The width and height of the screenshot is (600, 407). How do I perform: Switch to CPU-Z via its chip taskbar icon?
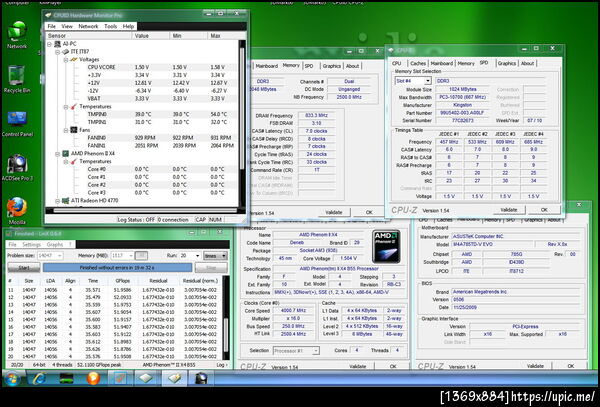tap(146, 379)
